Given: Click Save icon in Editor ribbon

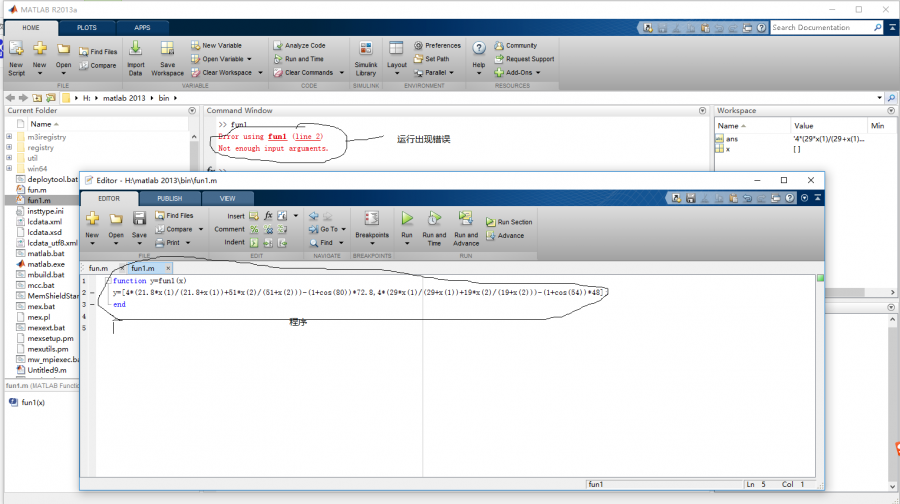Looking at the screenshot, I should [x=139, y=219].
